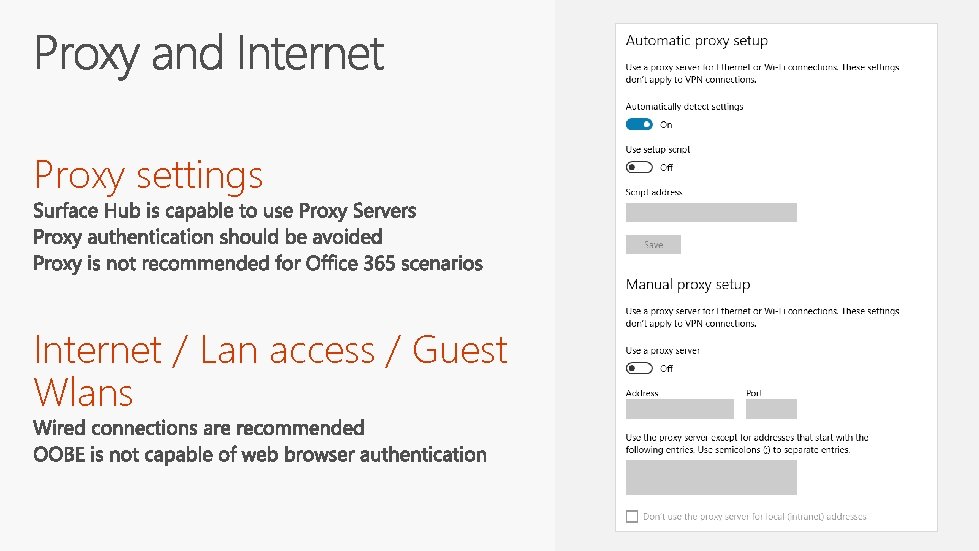
Task: Click the Proxy settings orange heading
Action: point(148,175)
